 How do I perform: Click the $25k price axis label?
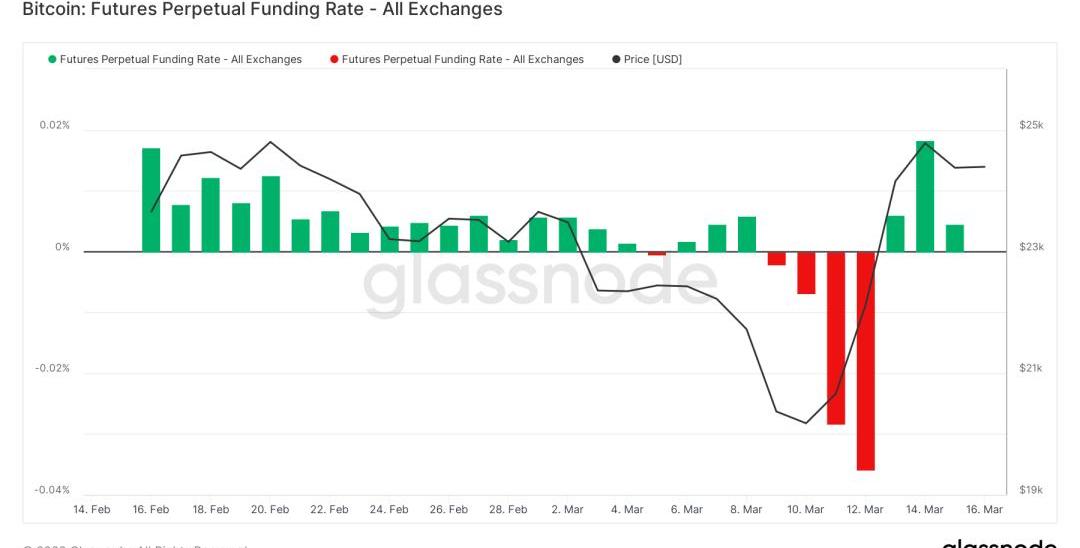click(1031, 125)
